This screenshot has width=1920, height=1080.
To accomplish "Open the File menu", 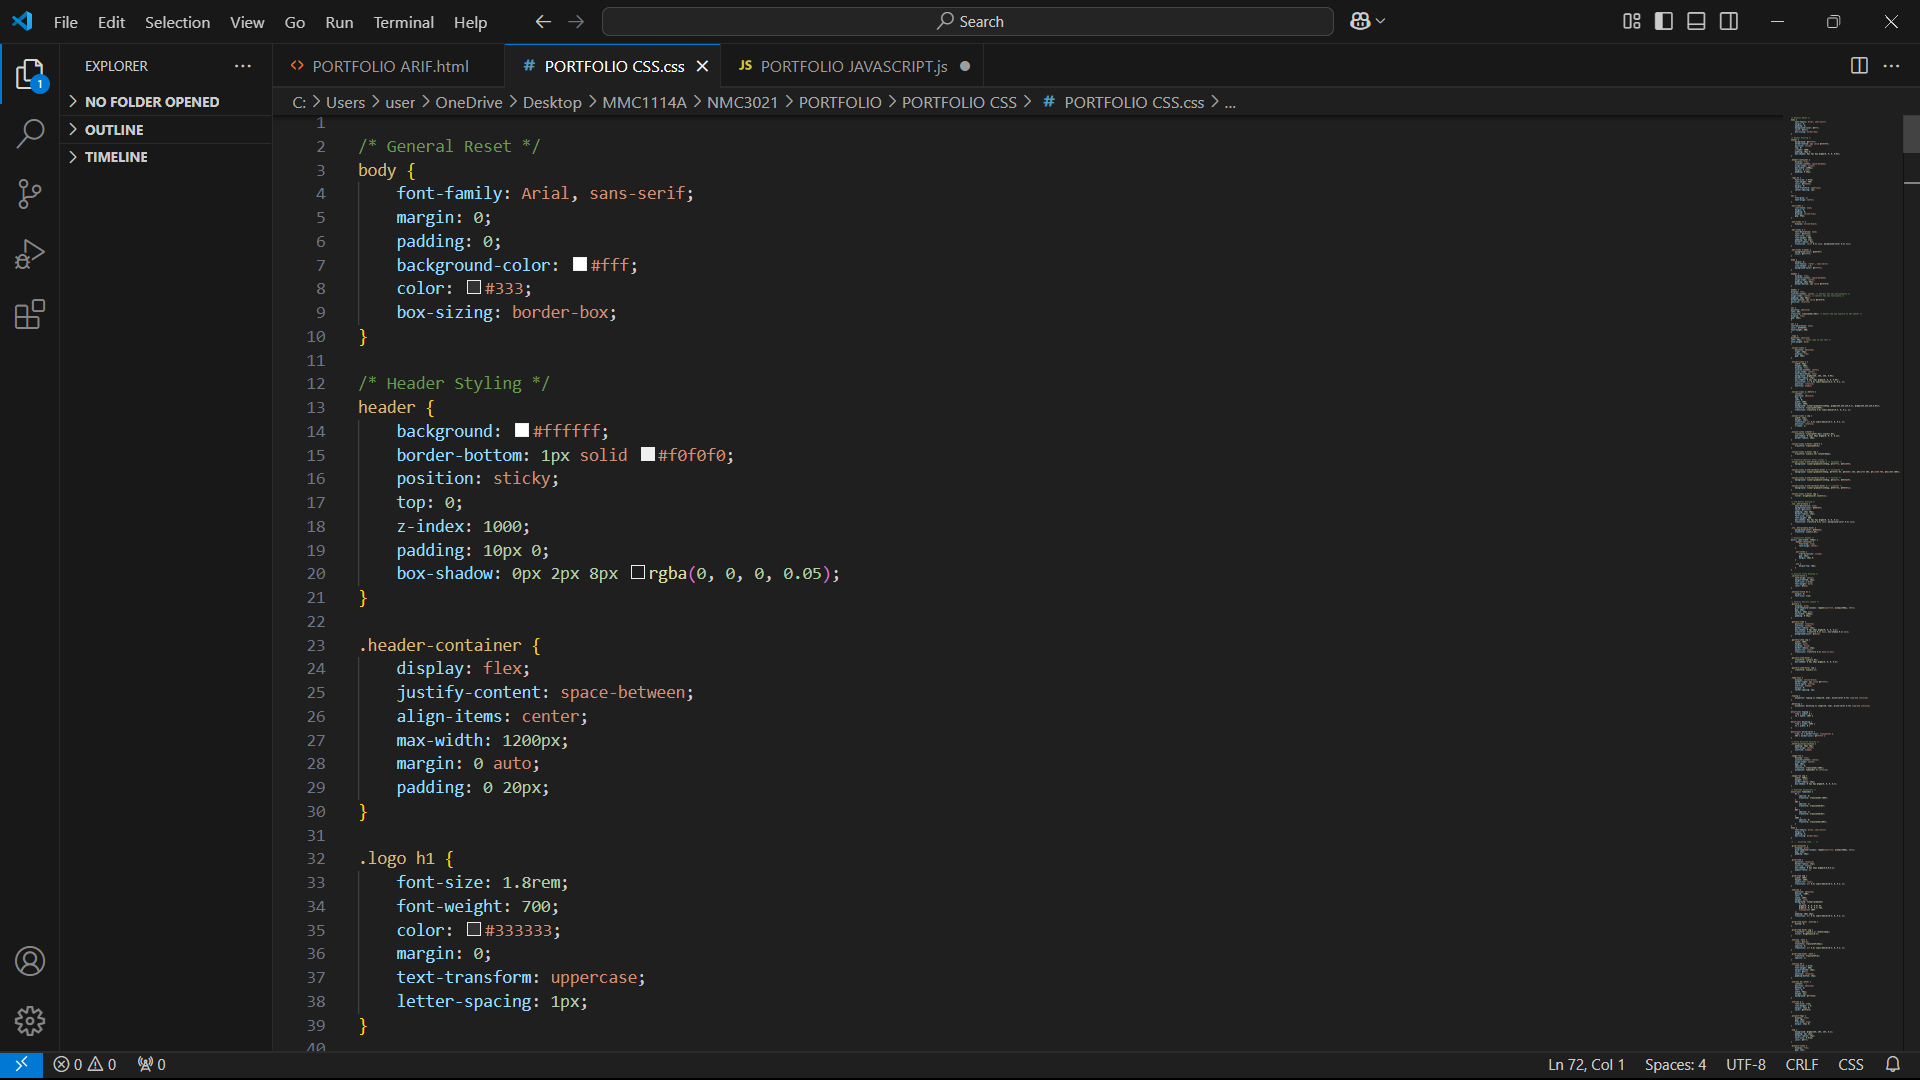I will point(66,21).
